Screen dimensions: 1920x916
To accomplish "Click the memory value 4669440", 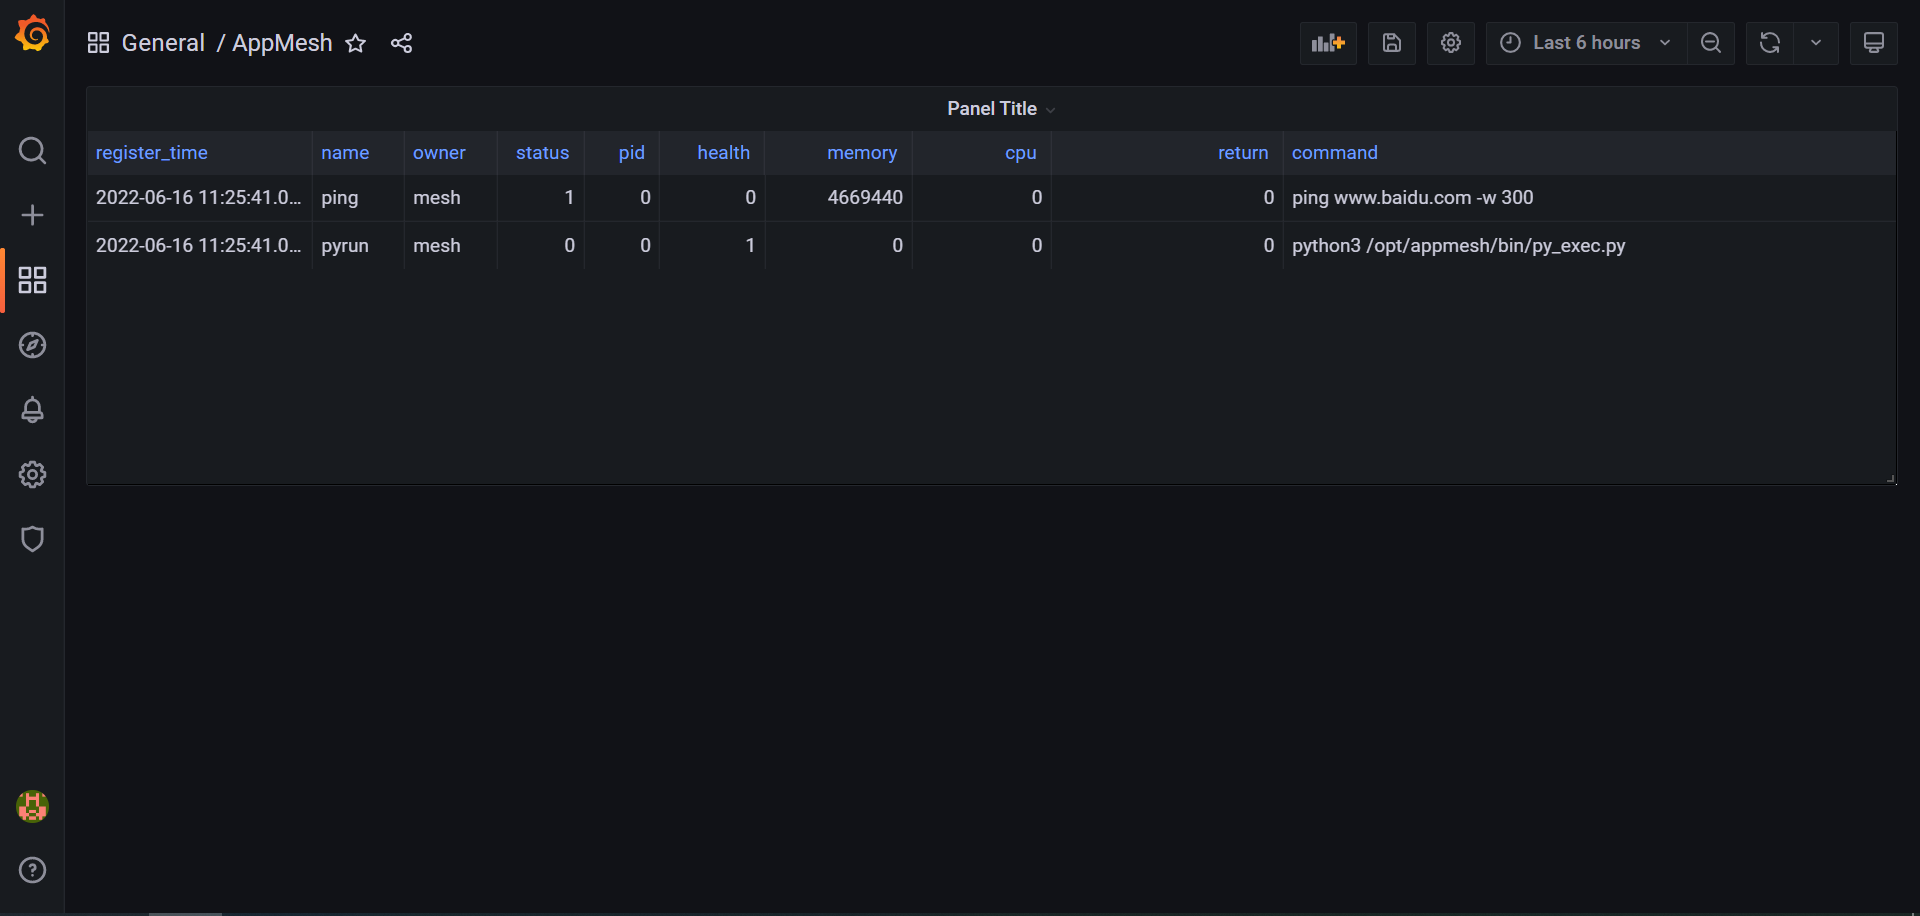I will coord(865,198).
